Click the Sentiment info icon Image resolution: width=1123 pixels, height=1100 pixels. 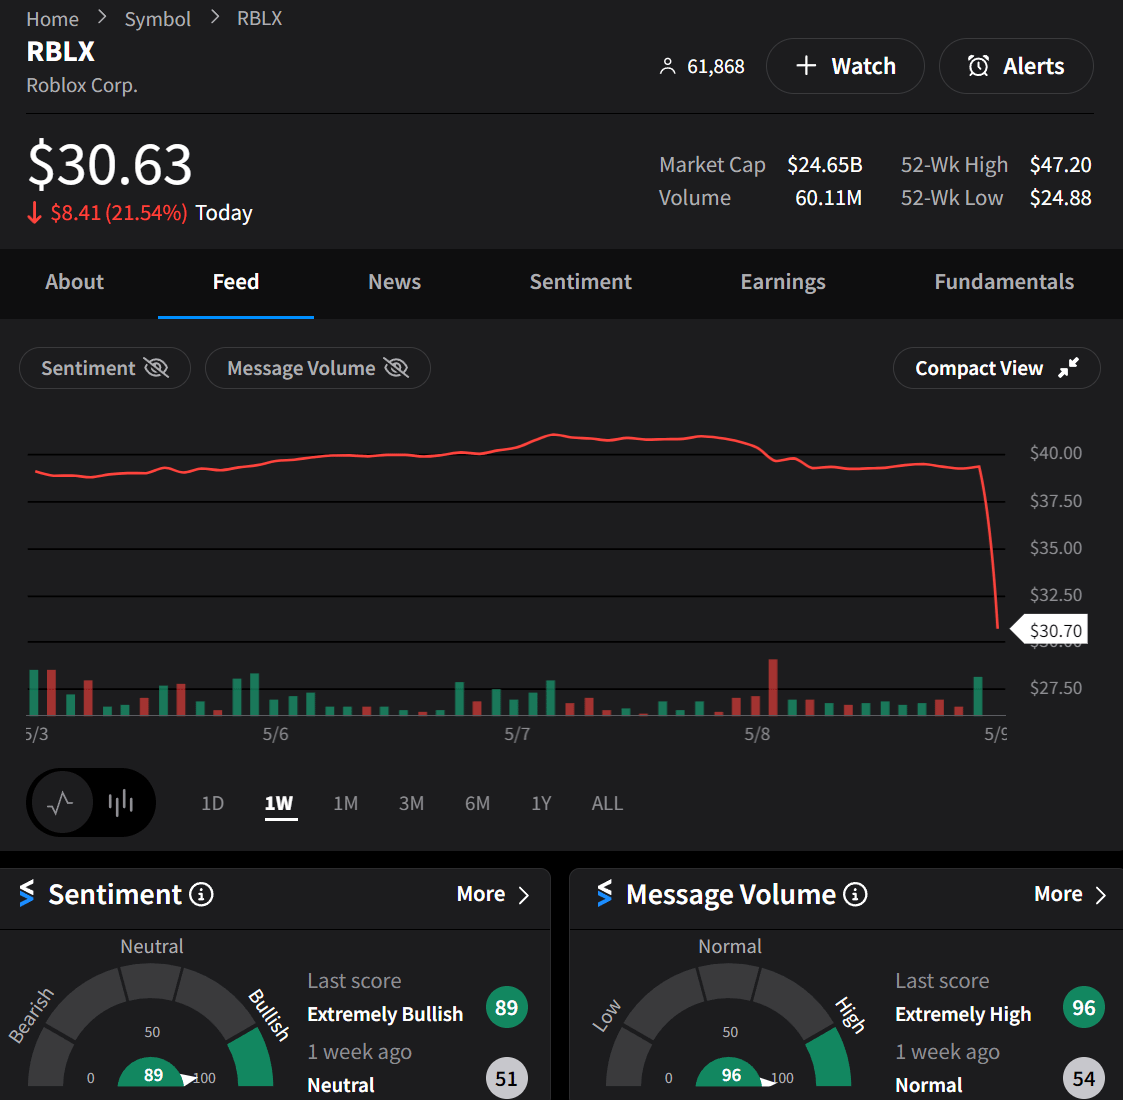pyautogui.click(x=201, y=894)
